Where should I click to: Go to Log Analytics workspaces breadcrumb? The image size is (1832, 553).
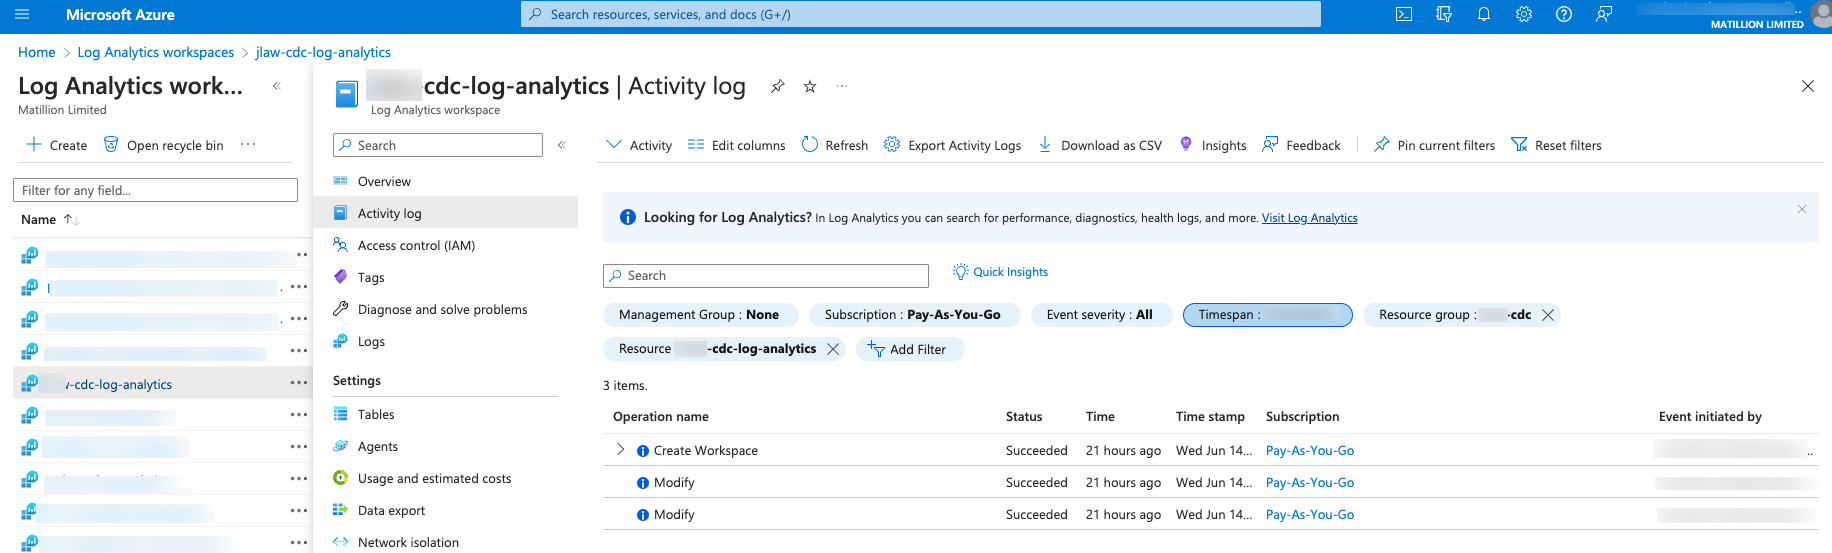[x=156, y=52]
